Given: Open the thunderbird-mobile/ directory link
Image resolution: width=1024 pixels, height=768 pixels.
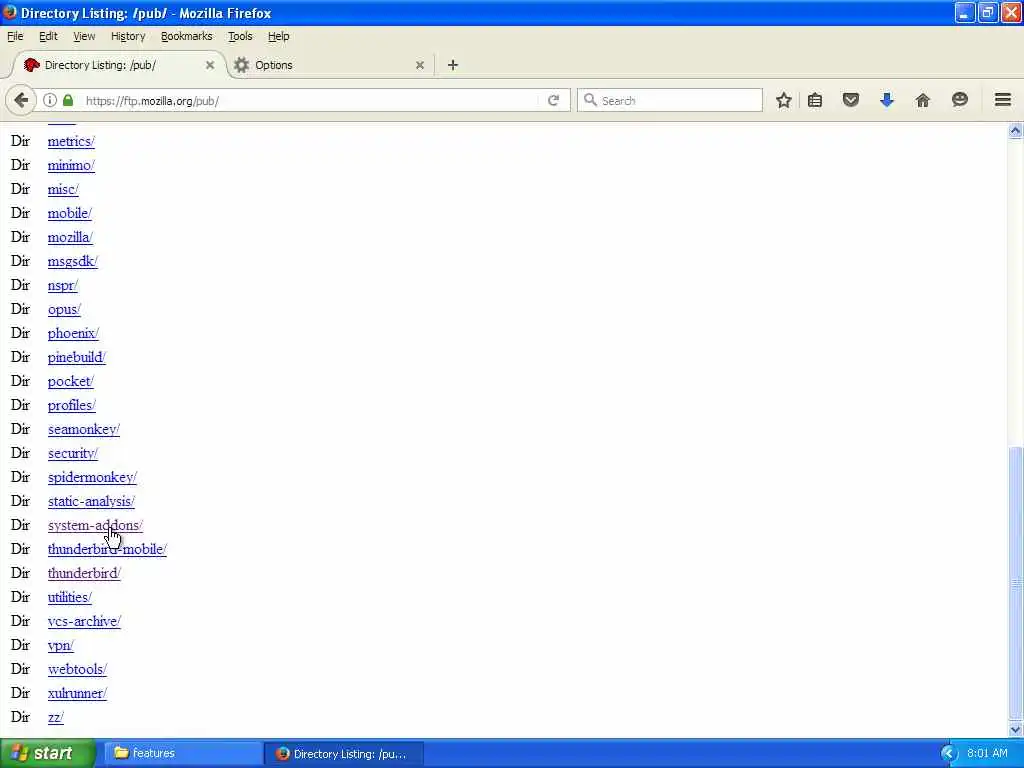Looking at the screenshot, I should coord(107,549).
